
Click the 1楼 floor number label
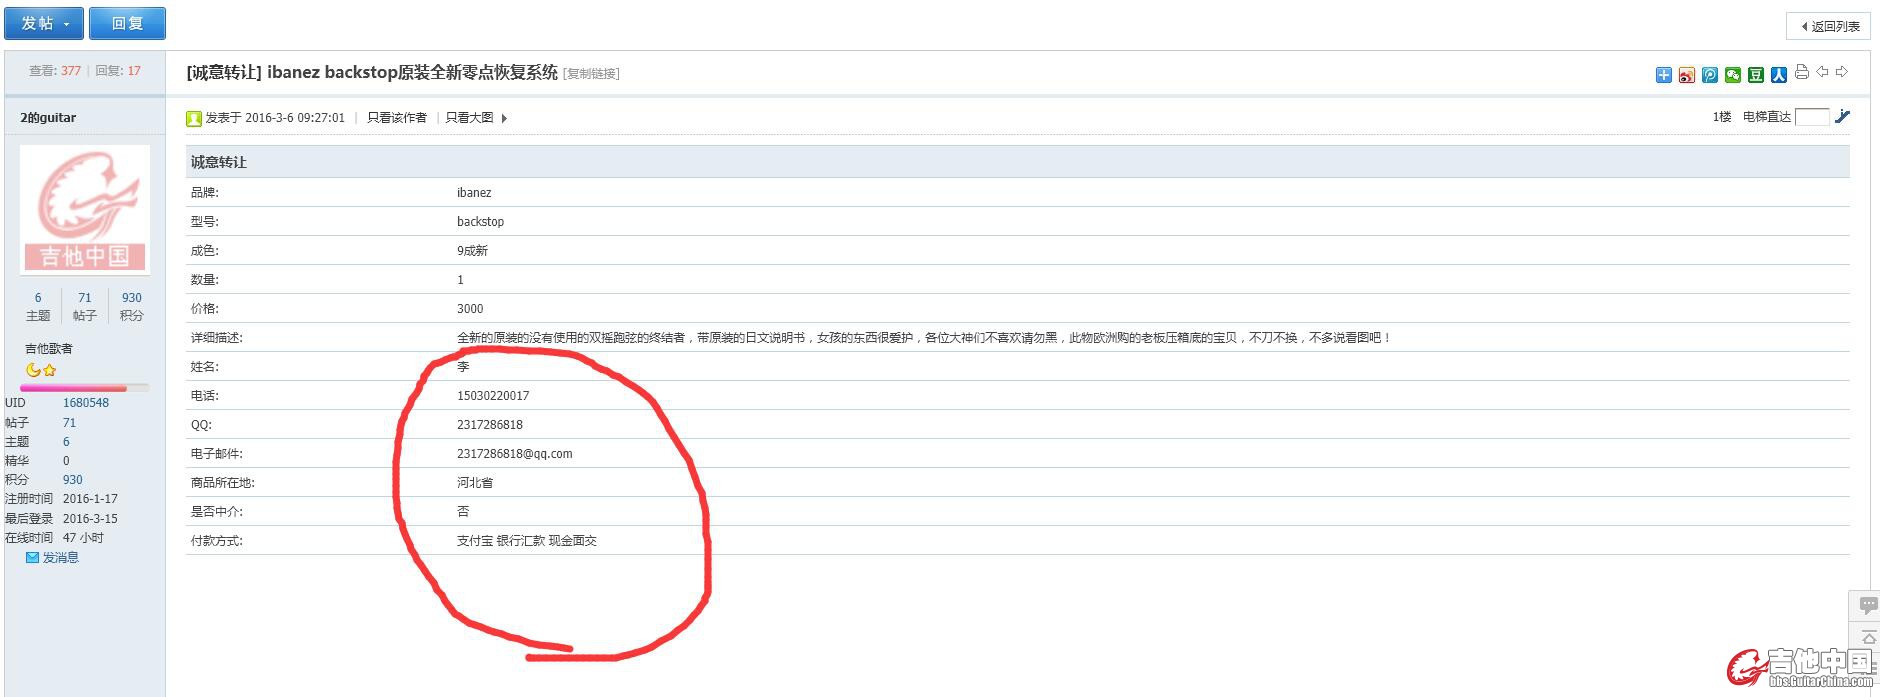tap(1721, 118)
